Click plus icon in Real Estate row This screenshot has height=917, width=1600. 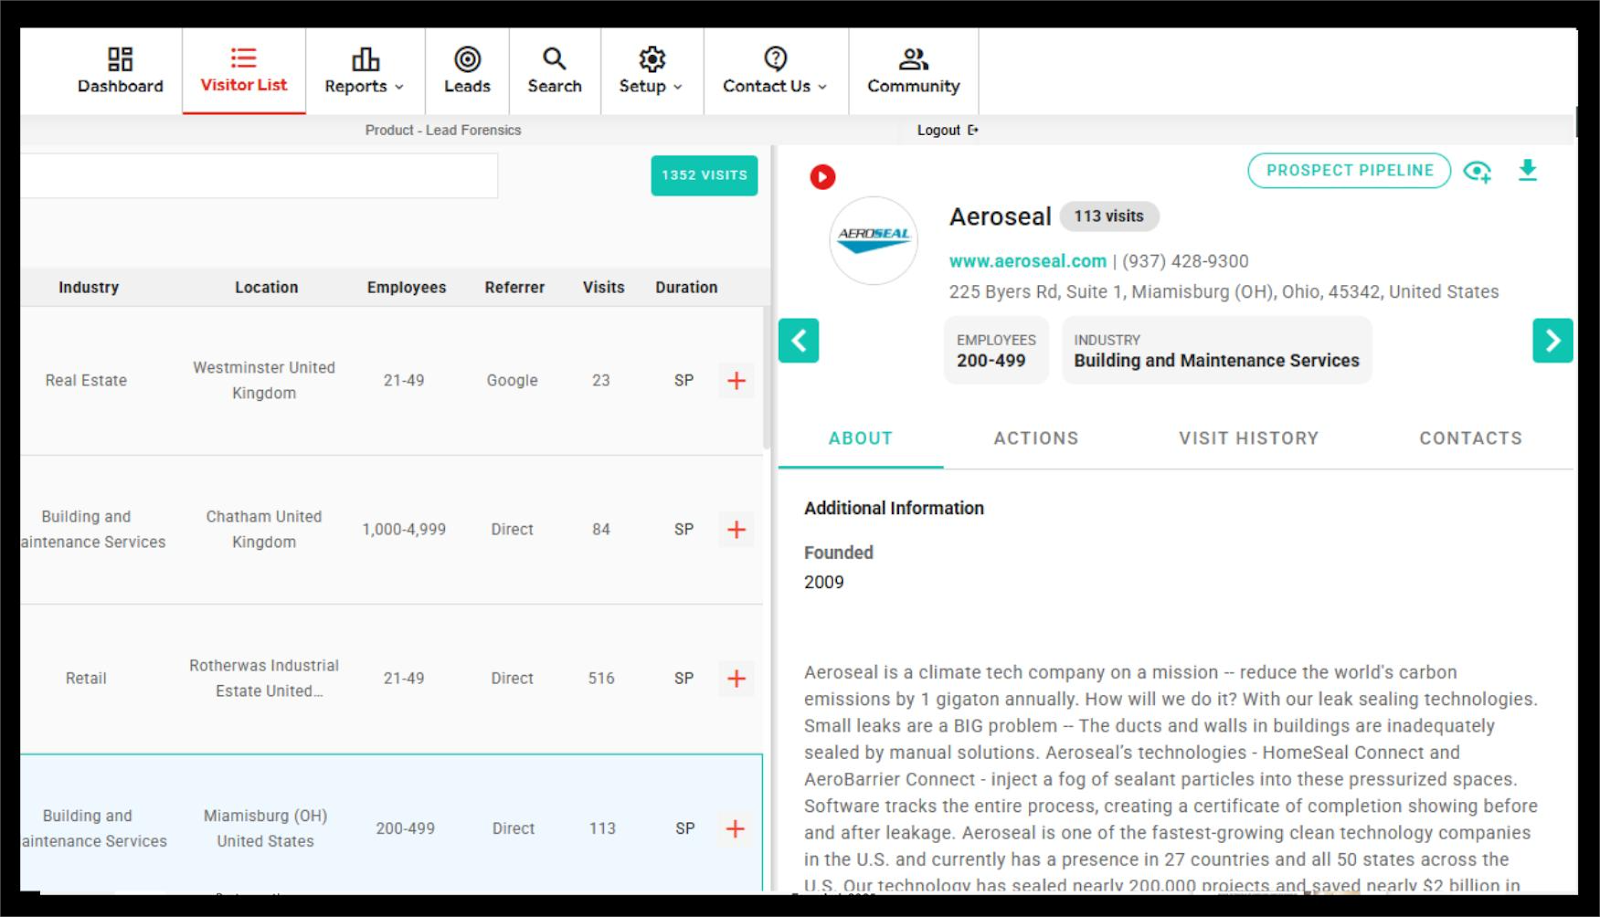click(x=736, y=381)
